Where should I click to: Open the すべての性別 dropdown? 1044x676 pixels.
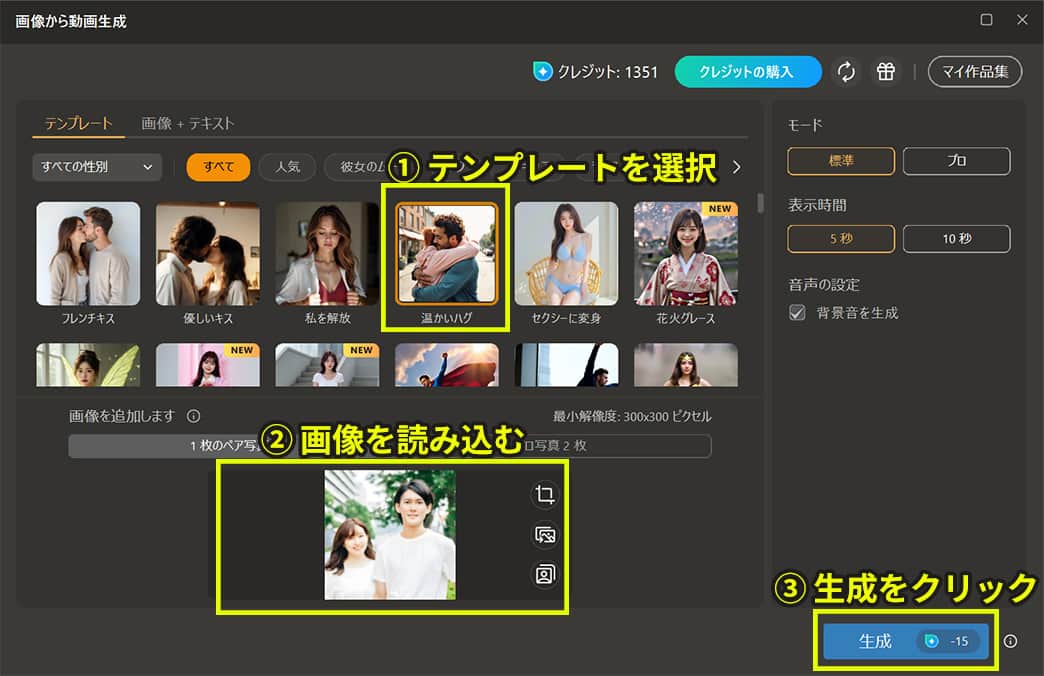tap(96, 167)
